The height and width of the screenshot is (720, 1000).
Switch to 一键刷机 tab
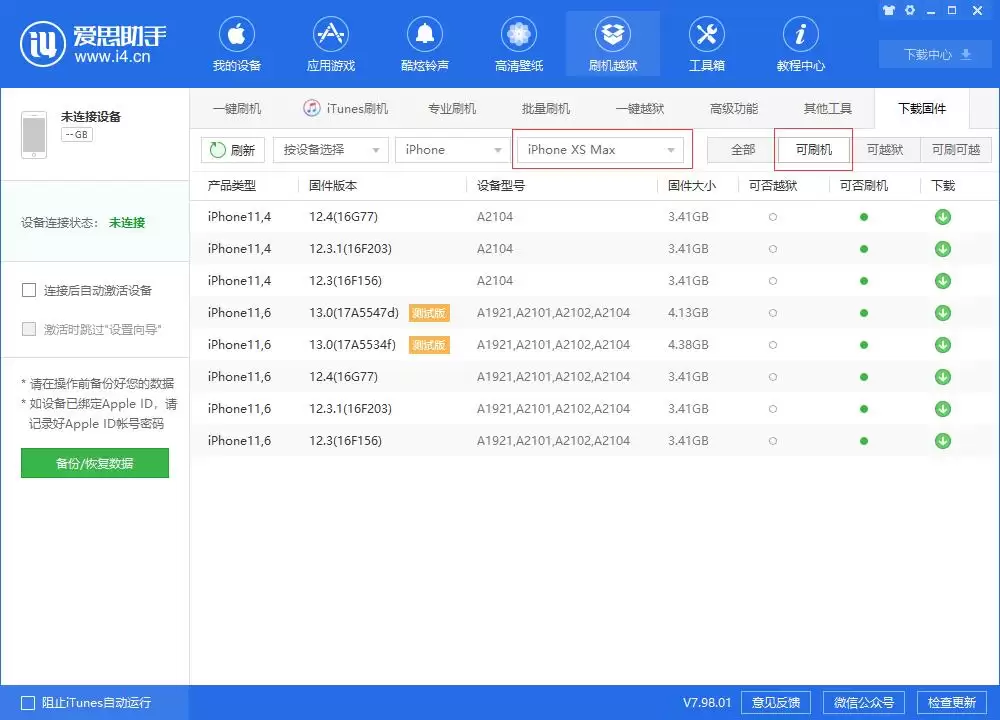(237, 108)
